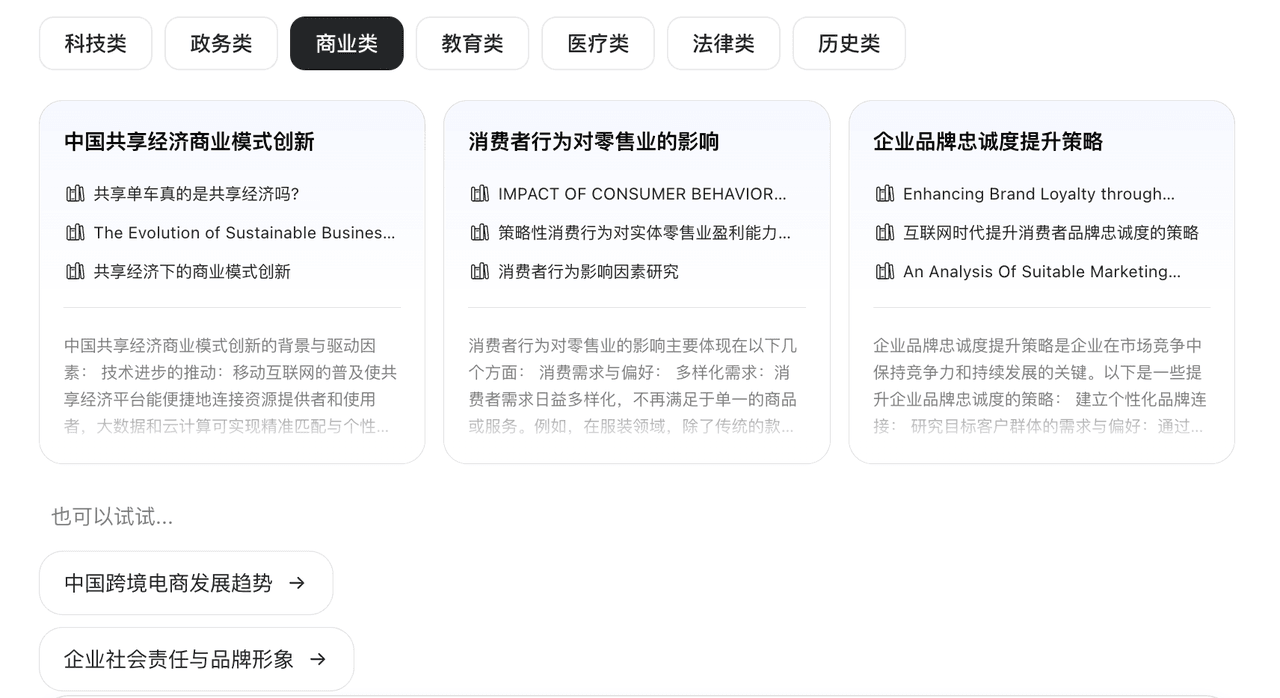
Task: Open reference An Analysis Of Suitable Marketing
Action: pos(1041,272)
